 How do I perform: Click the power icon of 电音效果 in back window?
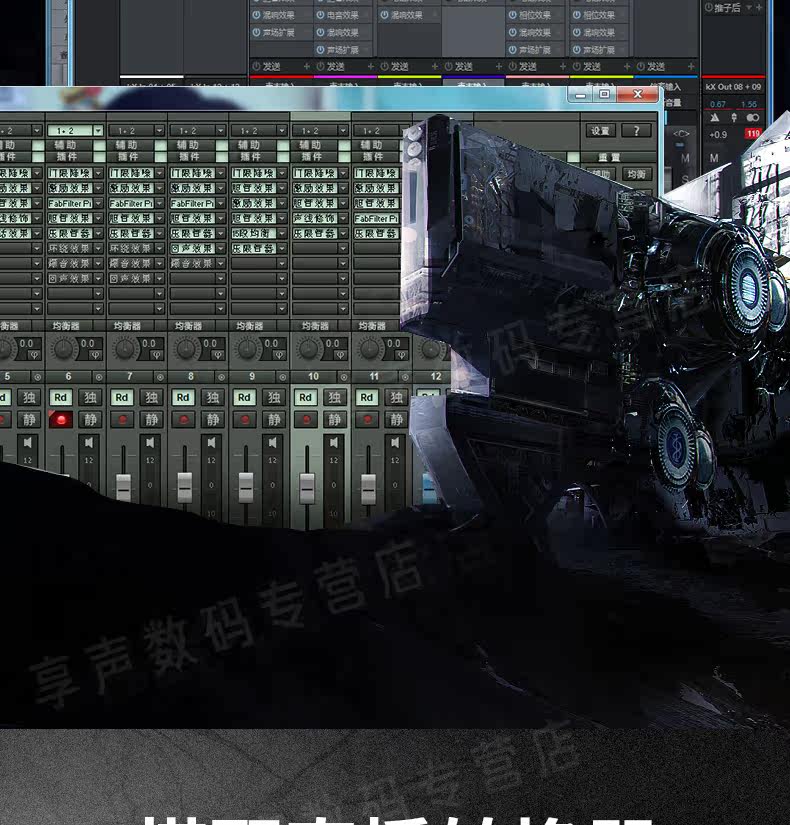321,15
